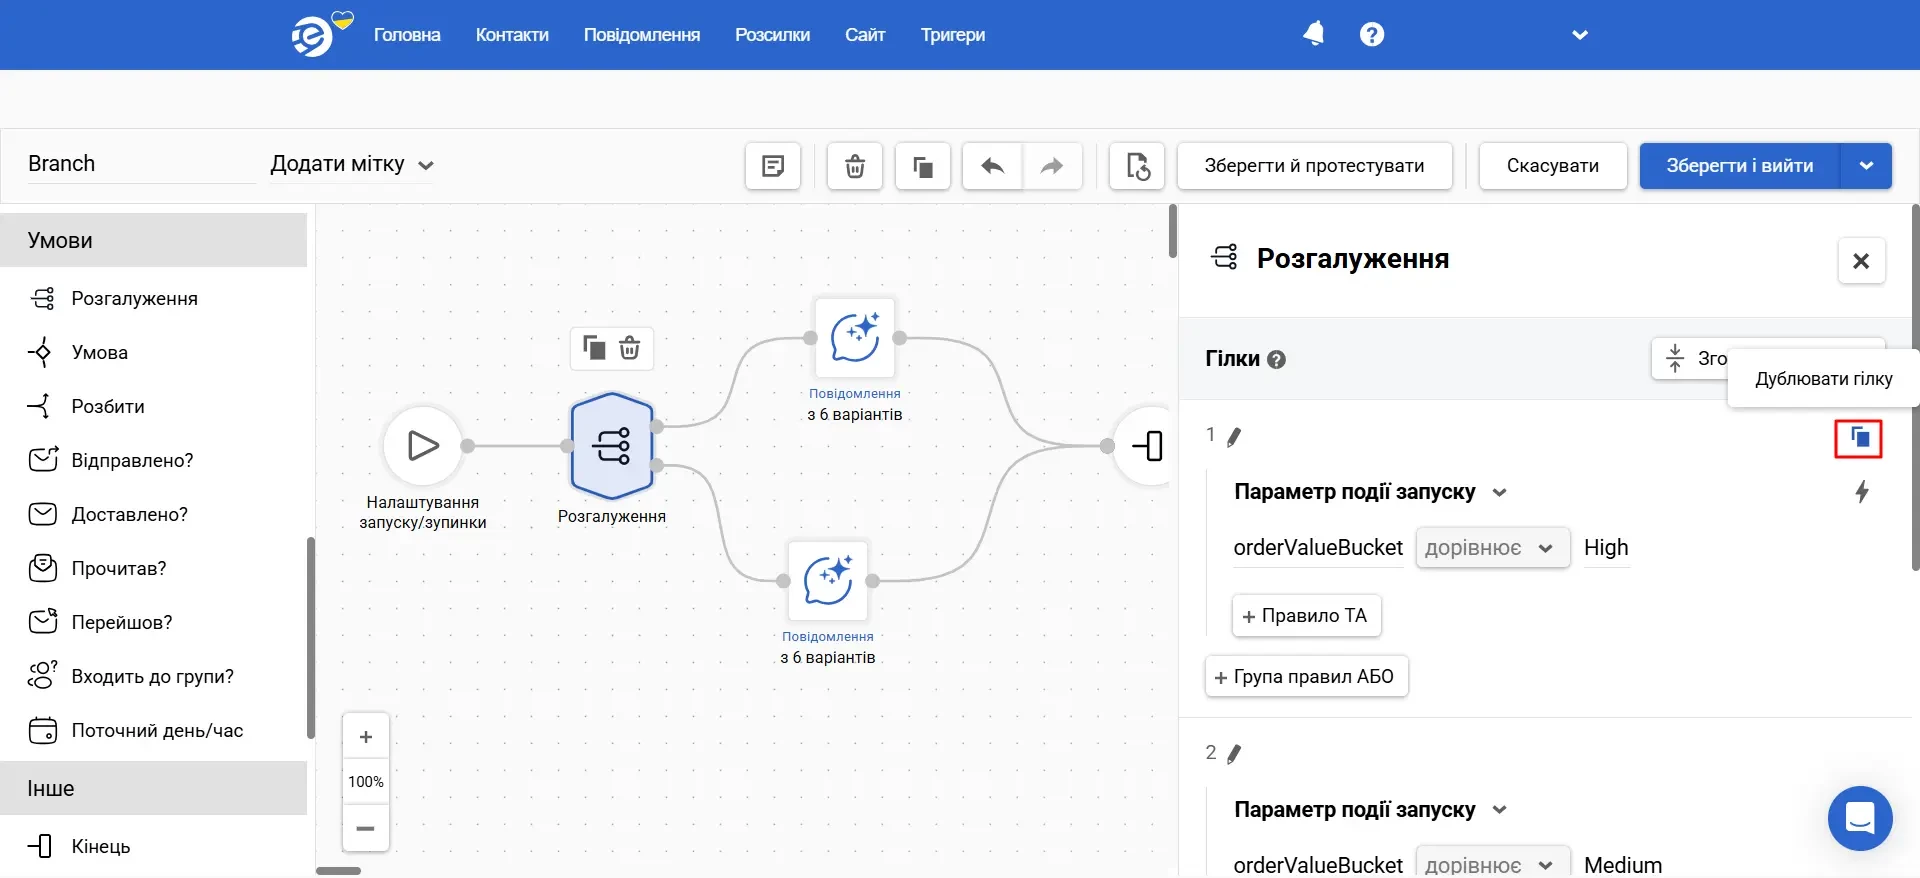Open the arrow beside 'Зберегти і вийти'
1920x878 pixels.
(1866, 166)
